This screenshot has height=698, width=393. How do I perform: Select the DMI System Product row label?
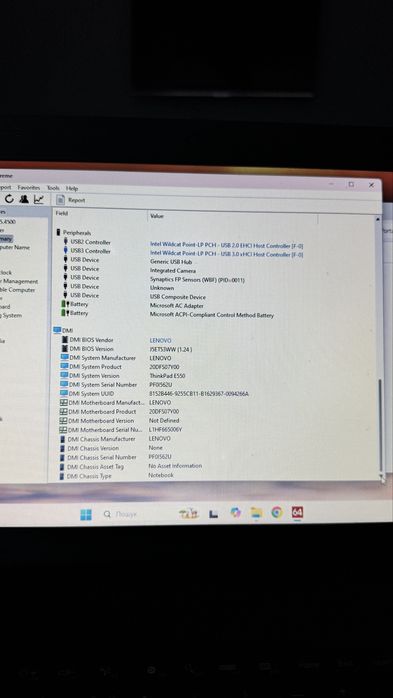point(95,366)
